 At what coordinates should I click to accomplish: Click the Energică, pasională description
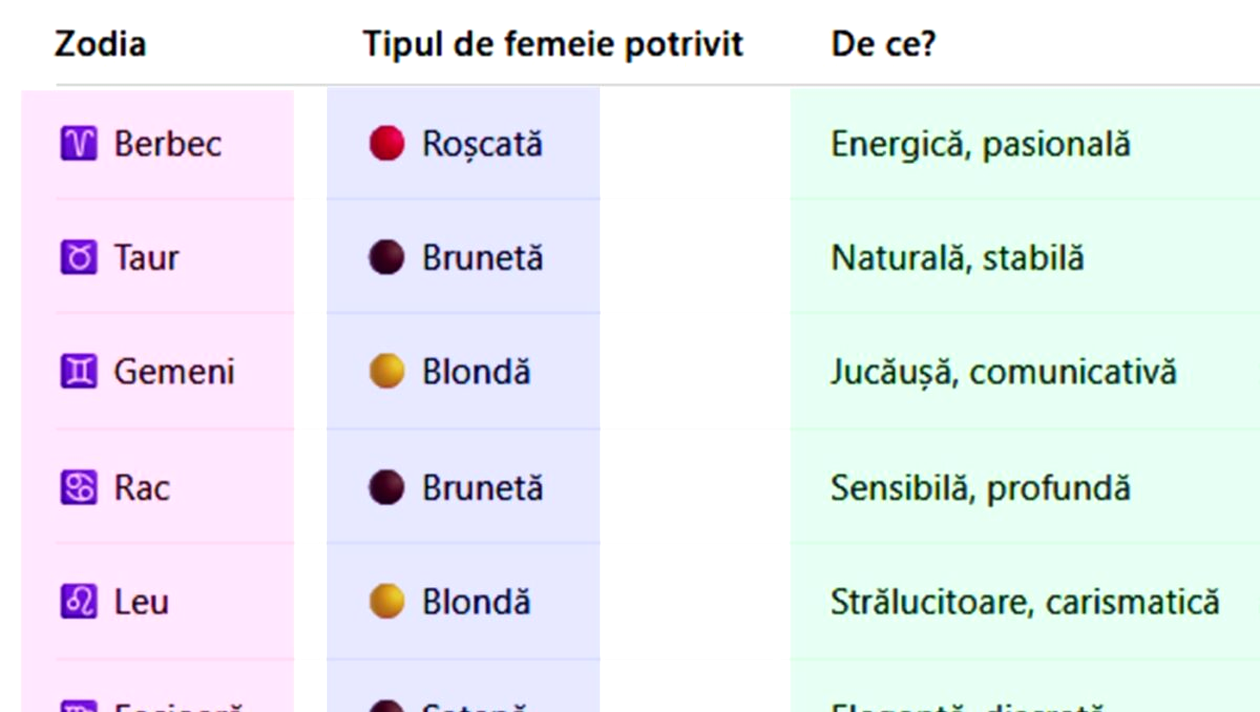coord(980,144)
